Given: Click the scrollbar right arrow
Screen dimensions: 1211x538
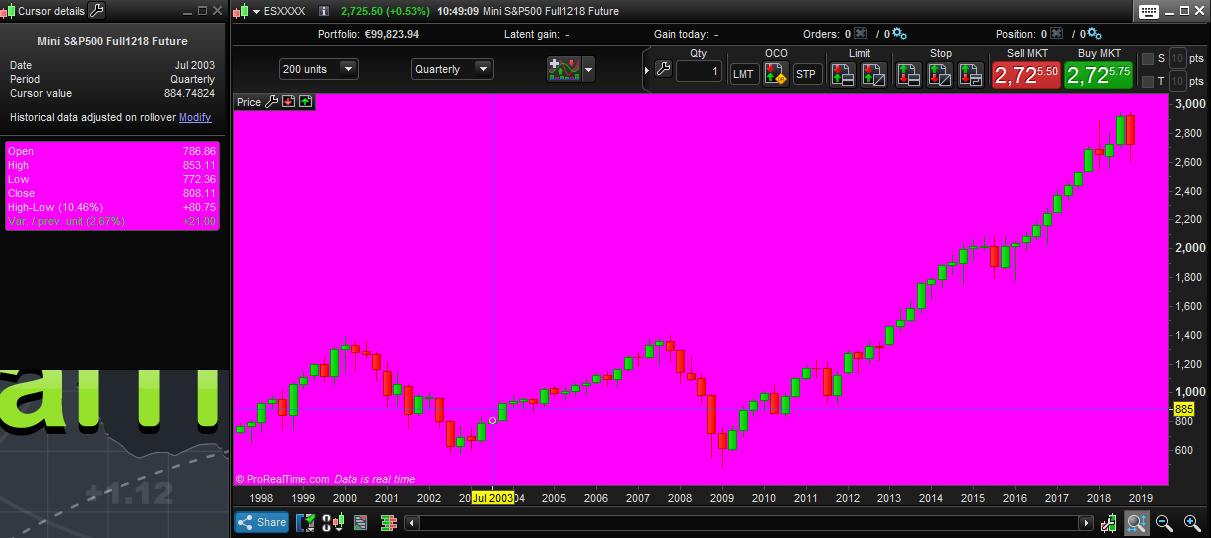Looking at the screenshot, I should coord(1085,523).
